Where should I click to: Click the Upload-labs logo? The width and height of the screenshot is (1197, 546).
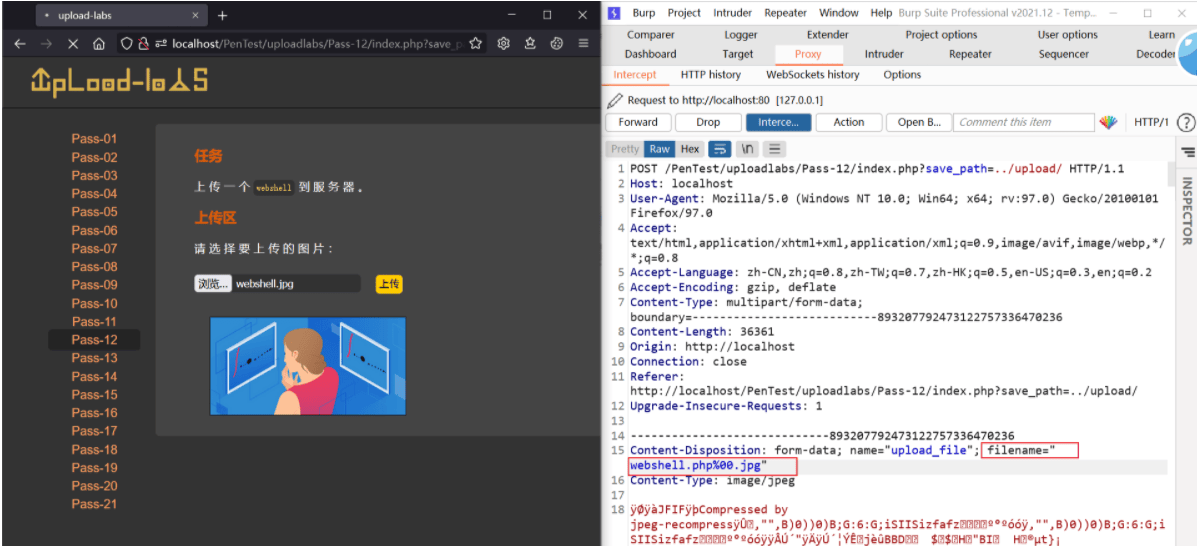click(119, 80)
